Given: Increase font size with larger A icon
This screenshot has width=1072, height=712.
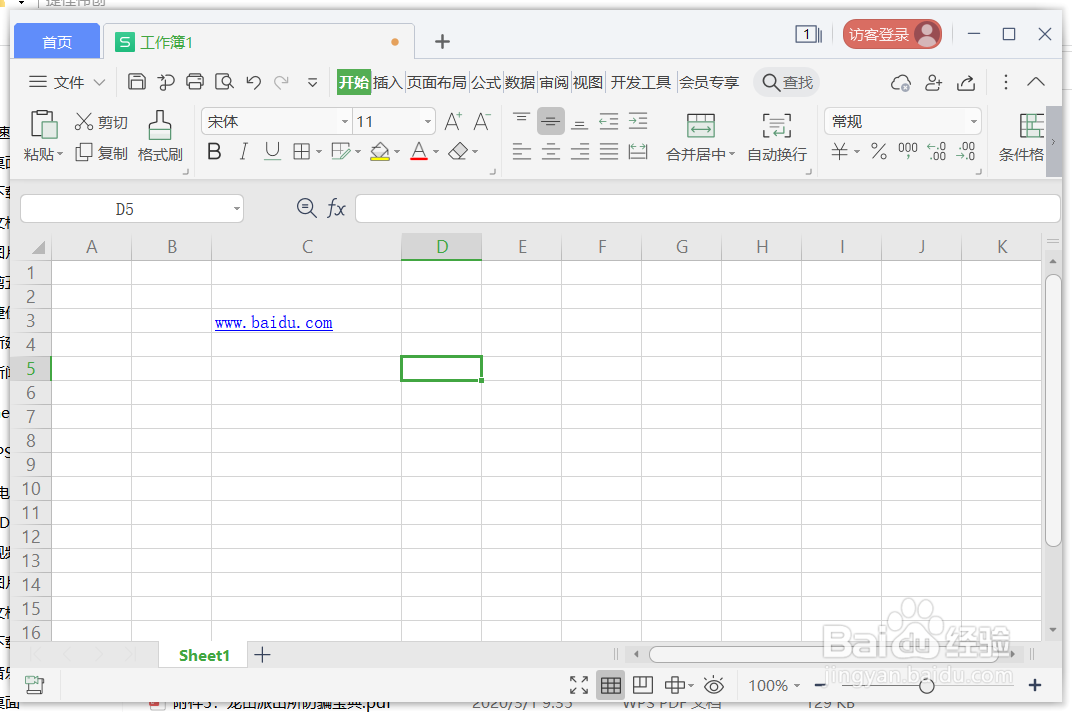Looking at the screenshot, I should click(x=453, y=122).
